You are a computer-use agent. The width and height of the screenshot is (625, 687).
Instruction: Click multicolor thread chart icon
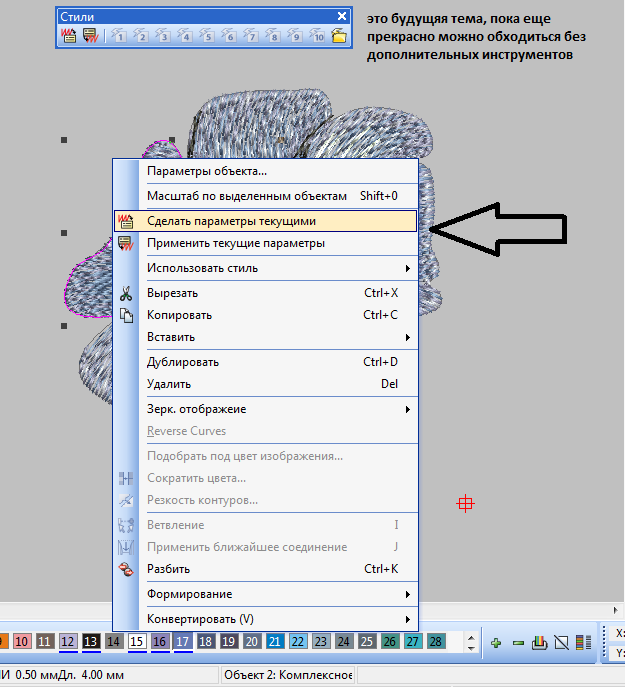[x=583, y=643]
